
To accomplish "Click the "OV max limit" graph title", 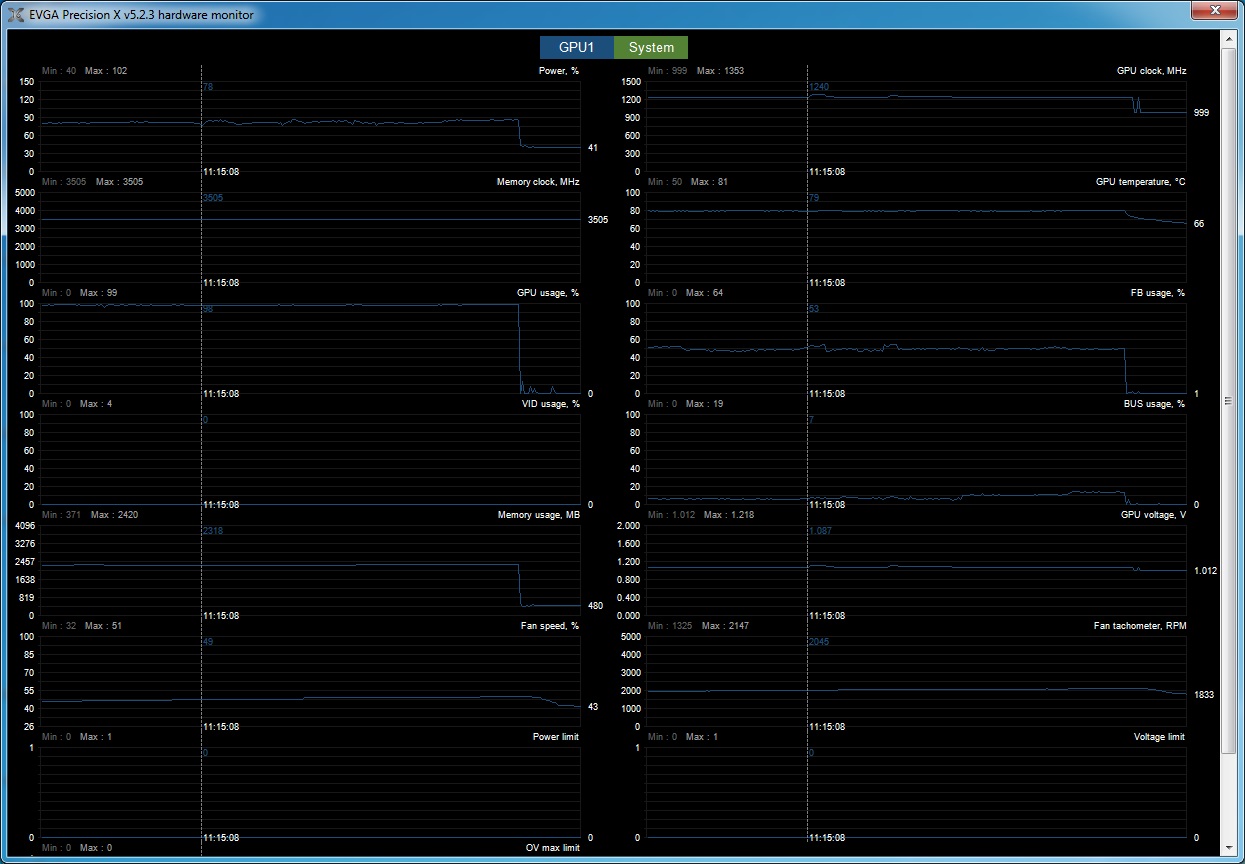I will pyautogui.click(x=552, y=848).
